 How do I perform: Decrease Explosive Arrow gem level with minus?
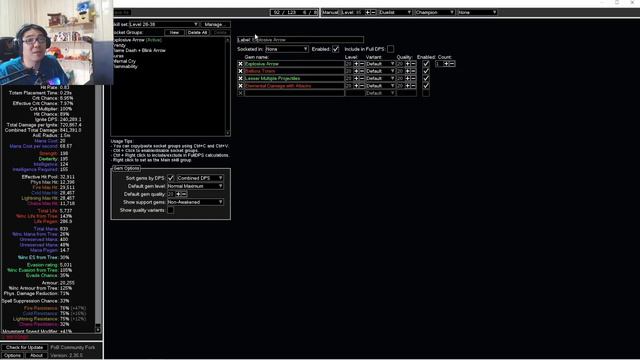click(x=362, y=64)
